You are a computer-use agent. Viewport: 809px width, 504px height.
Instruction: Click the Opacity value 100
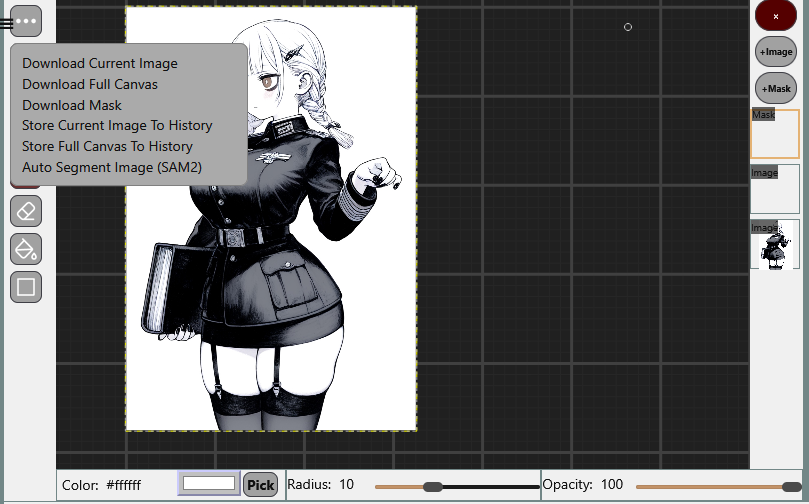click(612, 484)
